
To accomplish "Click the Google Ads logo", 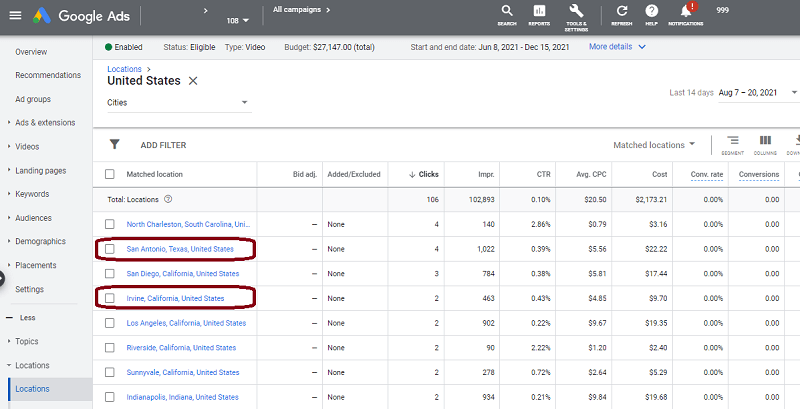I will tap(81, 16).
